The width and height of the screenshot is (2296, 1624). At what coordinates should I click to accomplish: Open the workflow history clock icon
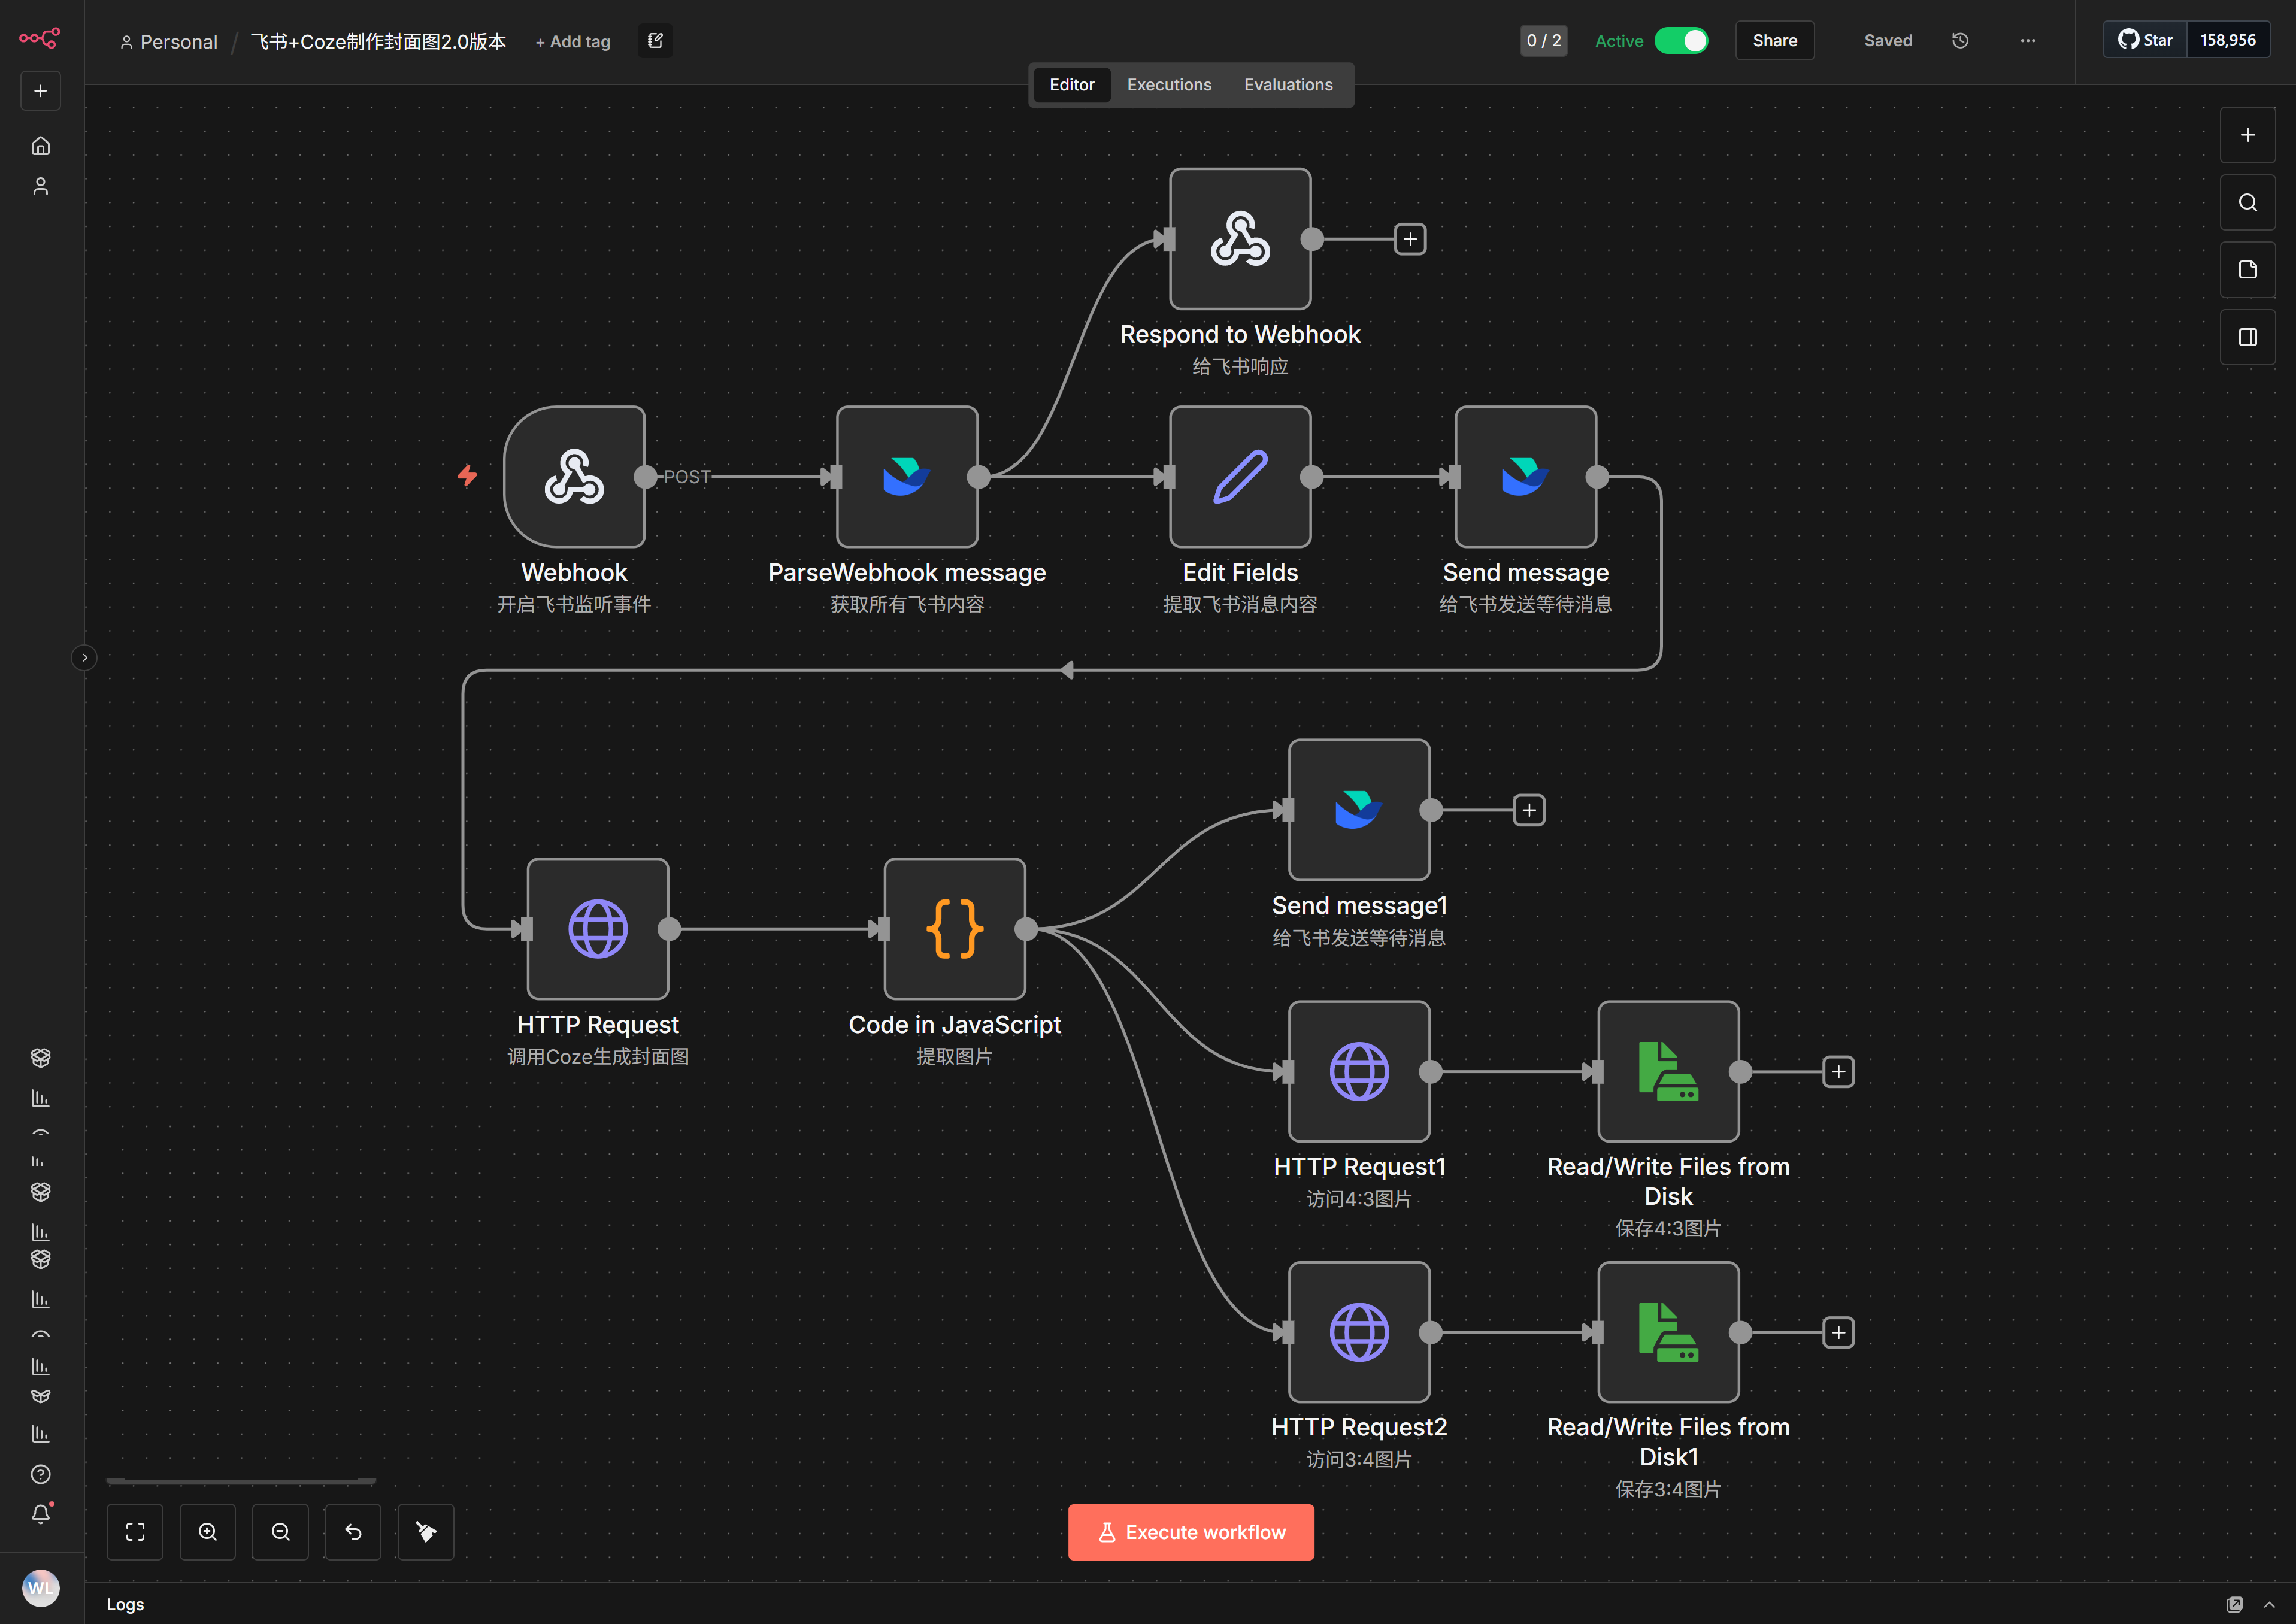tap(1960, 41)
